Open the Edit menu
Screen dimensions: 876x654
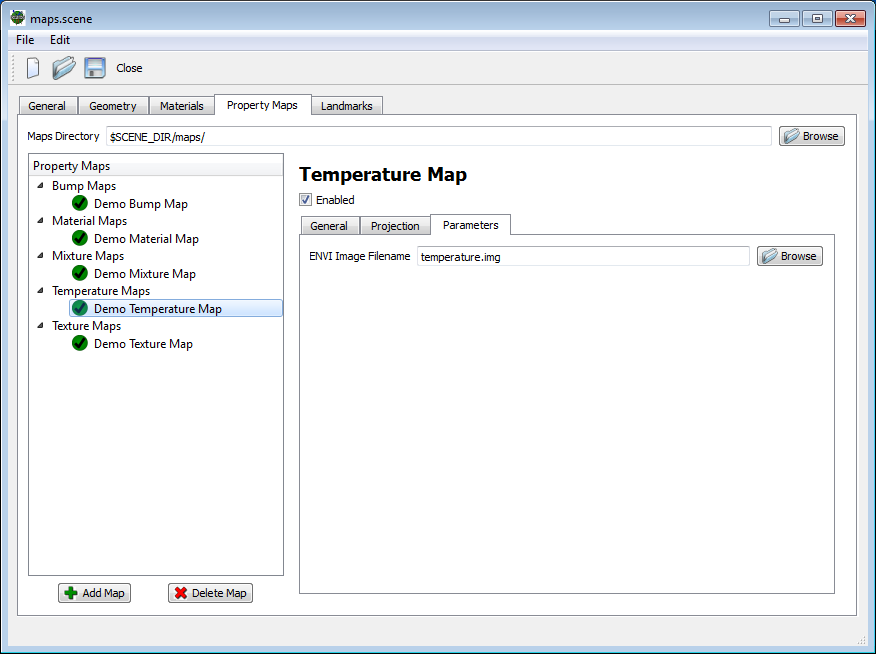point(59,40)
